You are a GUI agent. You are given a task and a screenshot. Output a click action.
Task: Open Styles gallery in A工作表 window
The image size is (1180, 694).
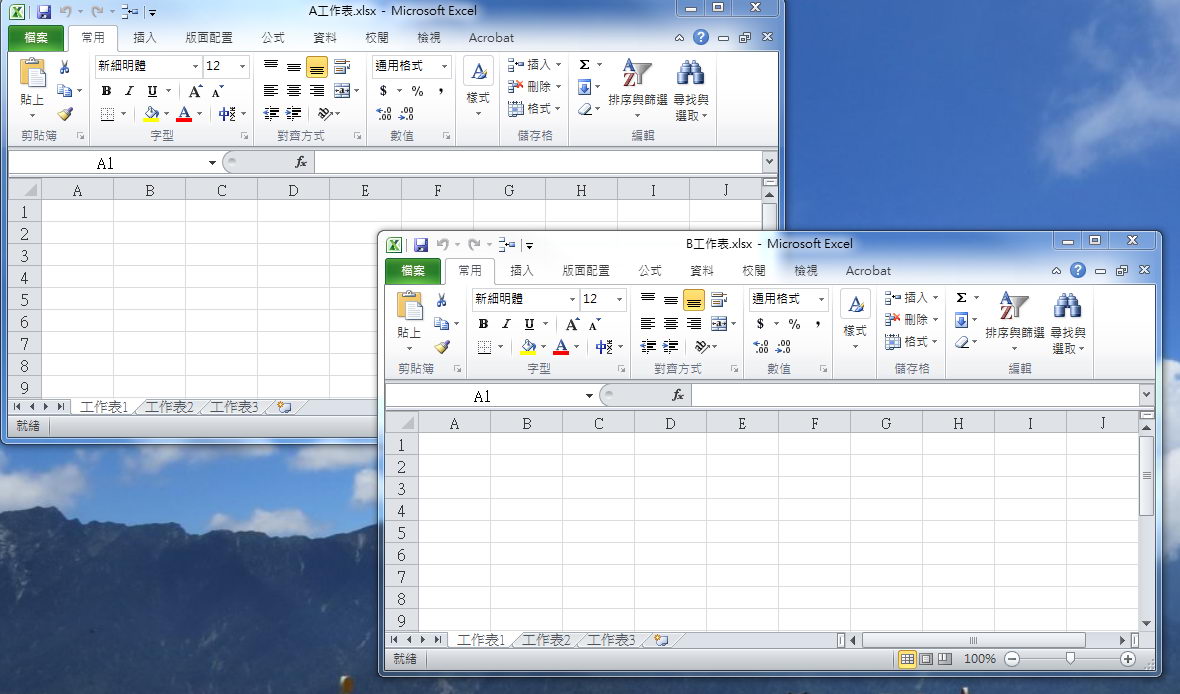(479, 87)
